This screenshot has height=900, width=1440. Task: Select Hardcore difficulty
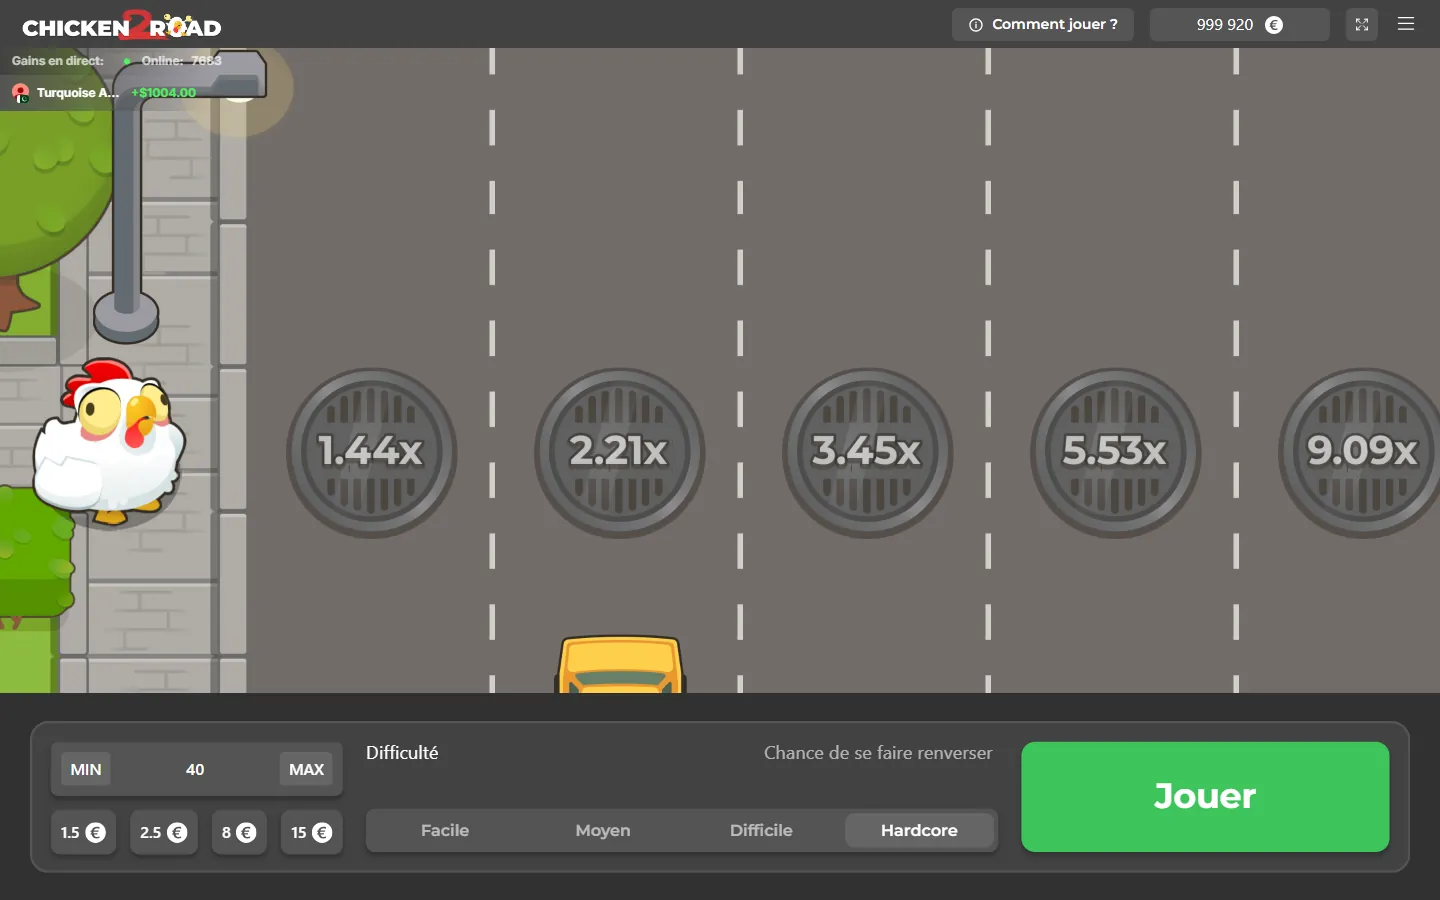919,830
